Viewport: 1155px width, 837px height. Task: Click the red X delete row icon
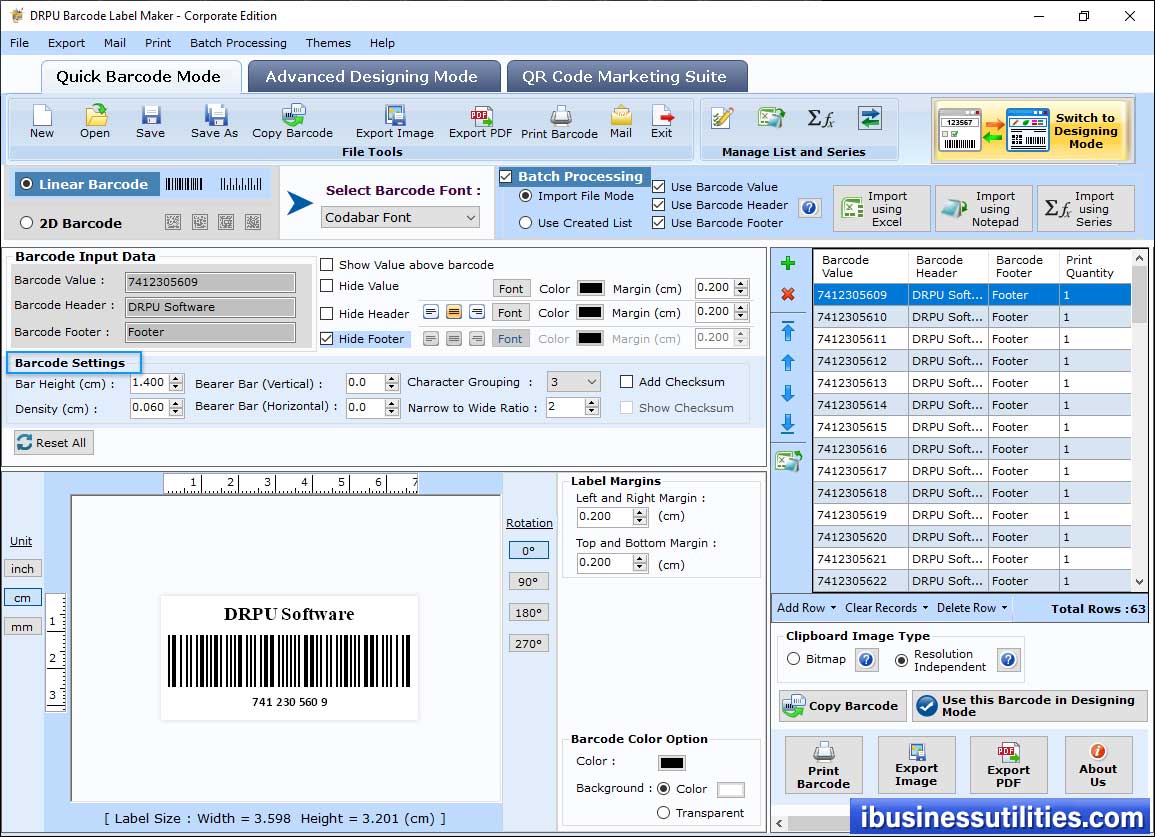point(788,294)
